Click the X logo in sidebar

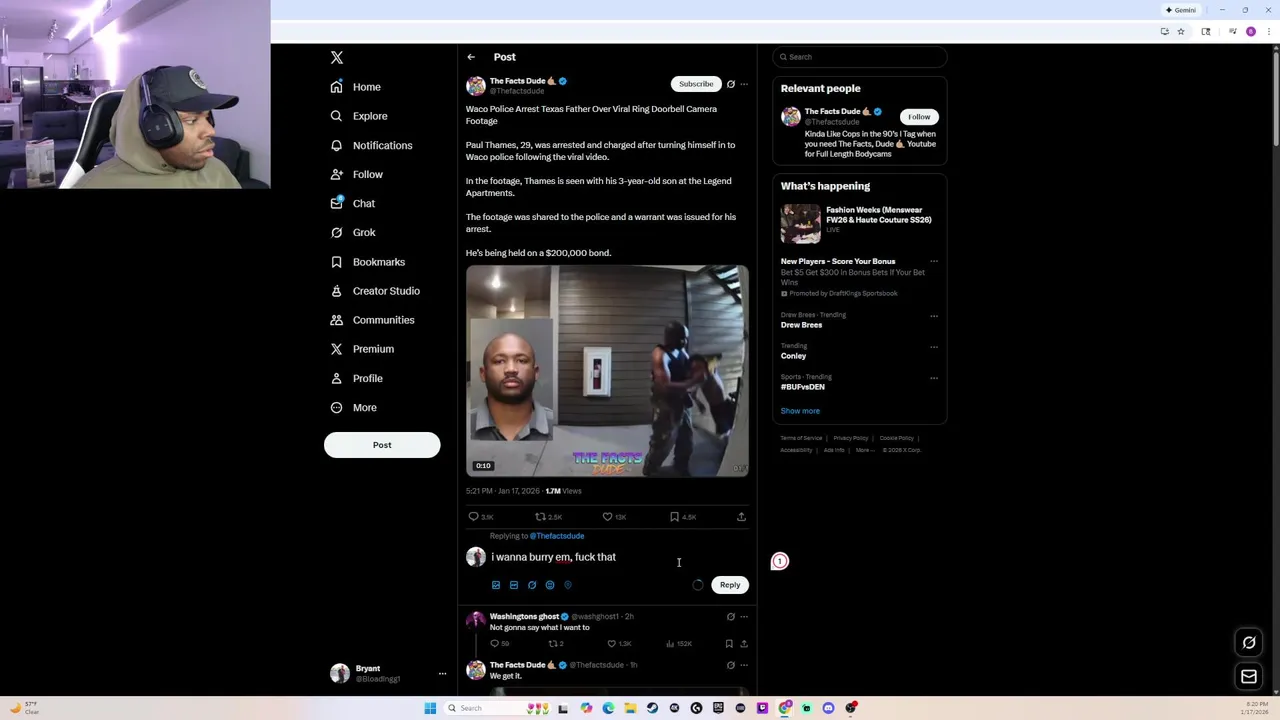click(337, 58)
